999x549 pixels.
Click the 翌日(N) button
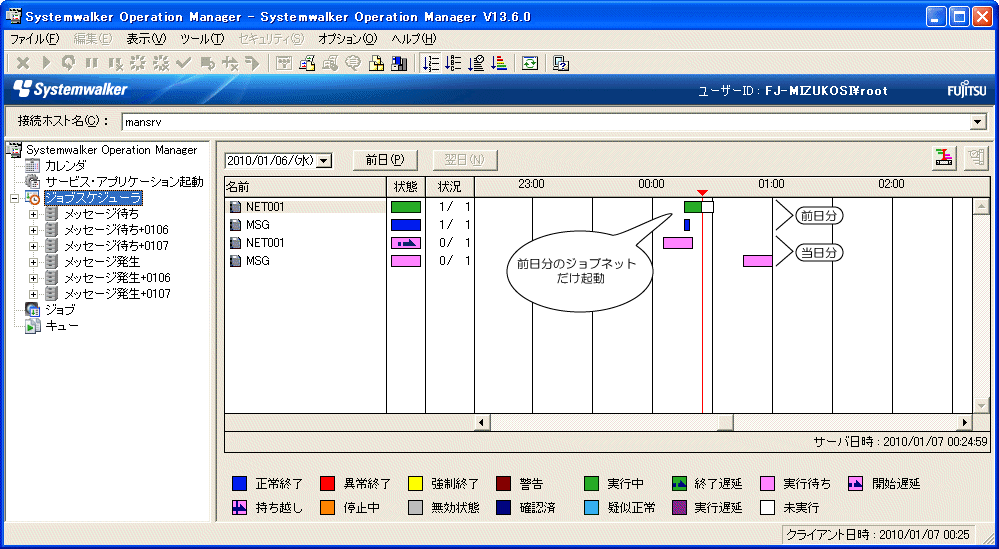465,160
